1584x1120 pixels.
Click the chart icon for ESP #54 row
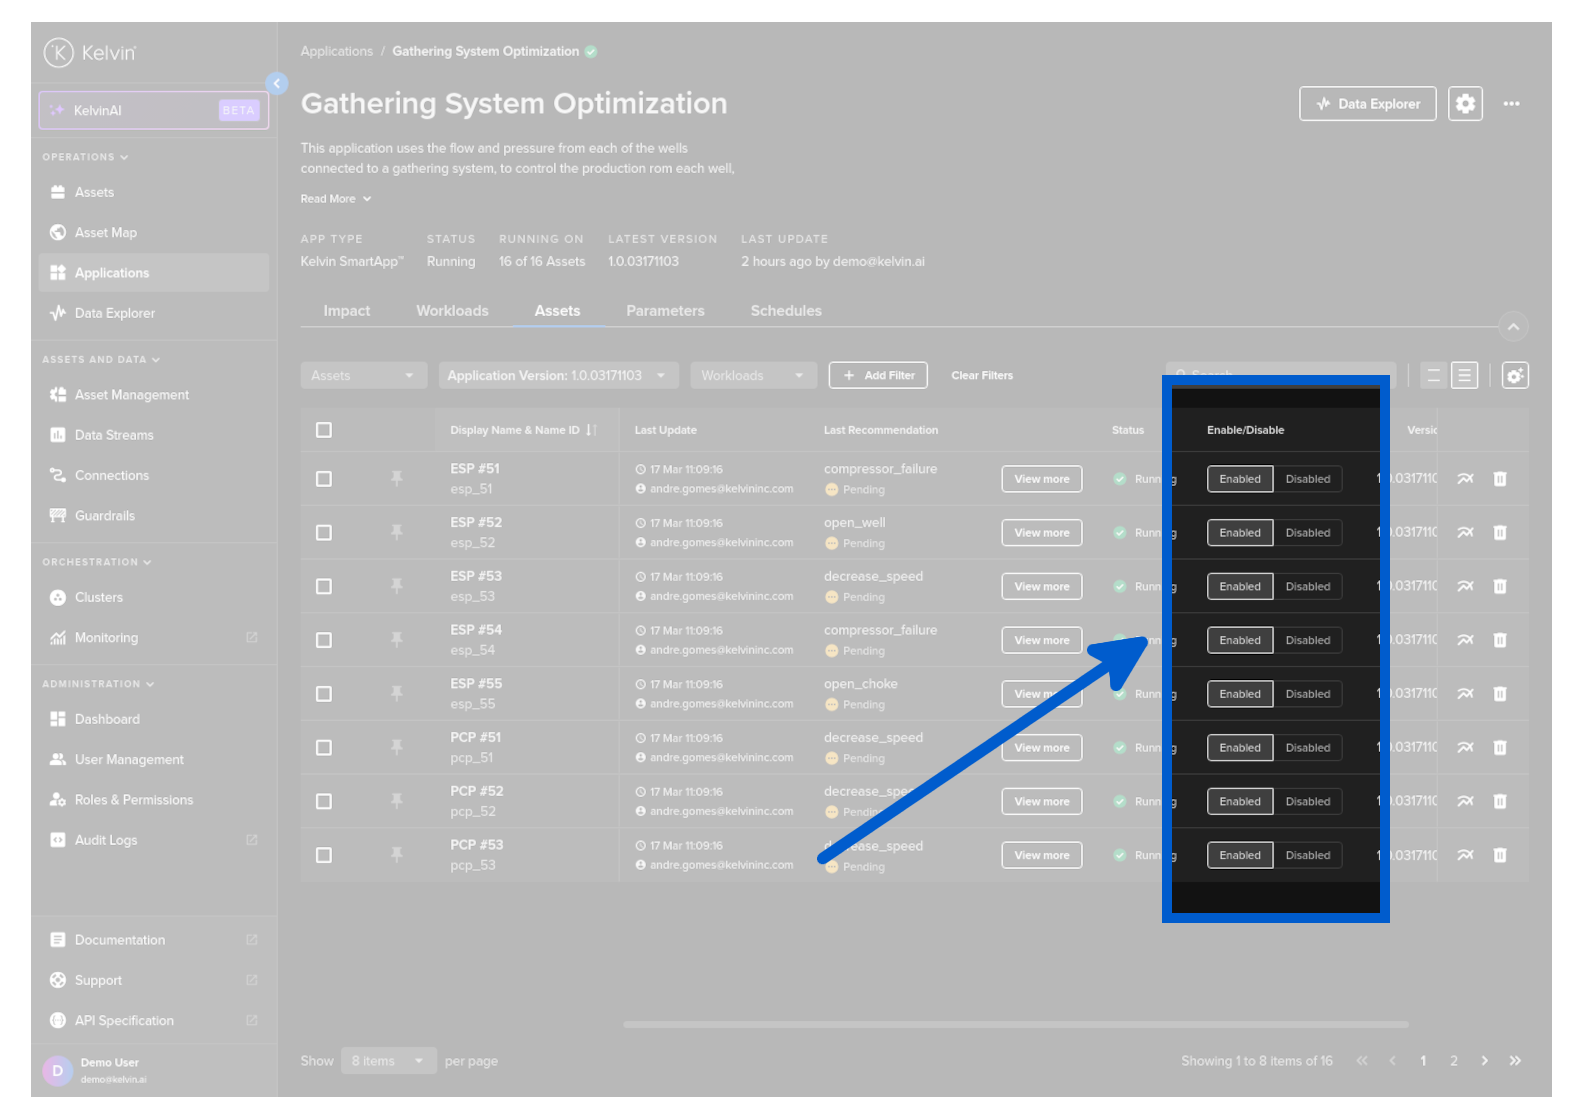[x=1464, y=640]
